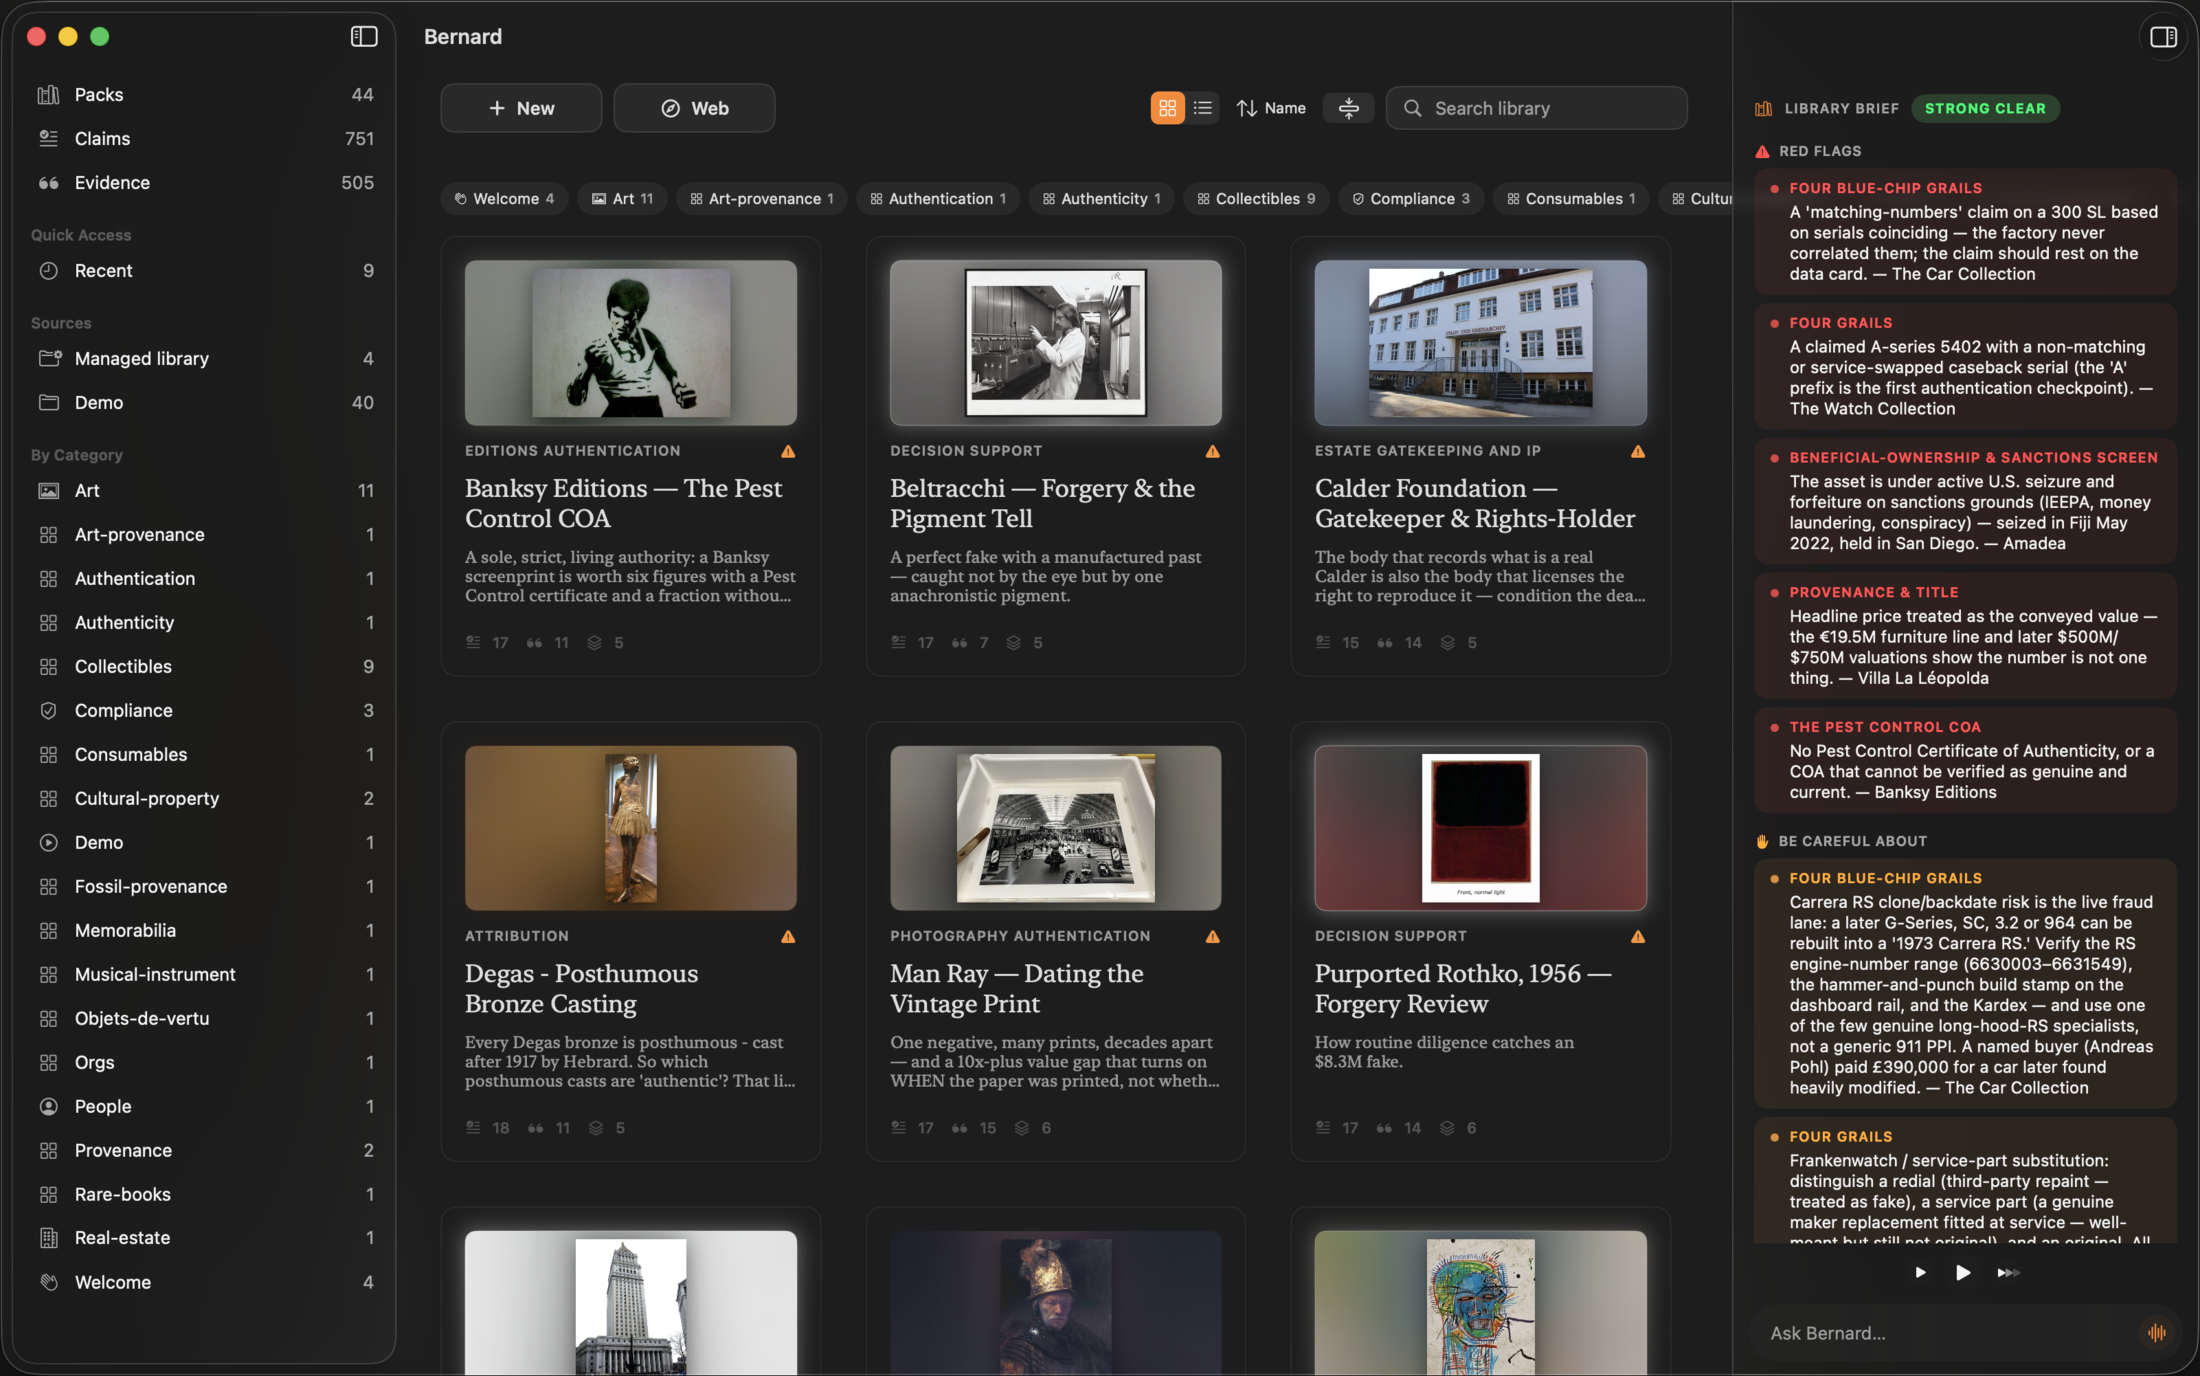This screenshot has width=2200, height=1376.
Task: Select Musical-instrument category in sidebar
Action: [205, 975]
